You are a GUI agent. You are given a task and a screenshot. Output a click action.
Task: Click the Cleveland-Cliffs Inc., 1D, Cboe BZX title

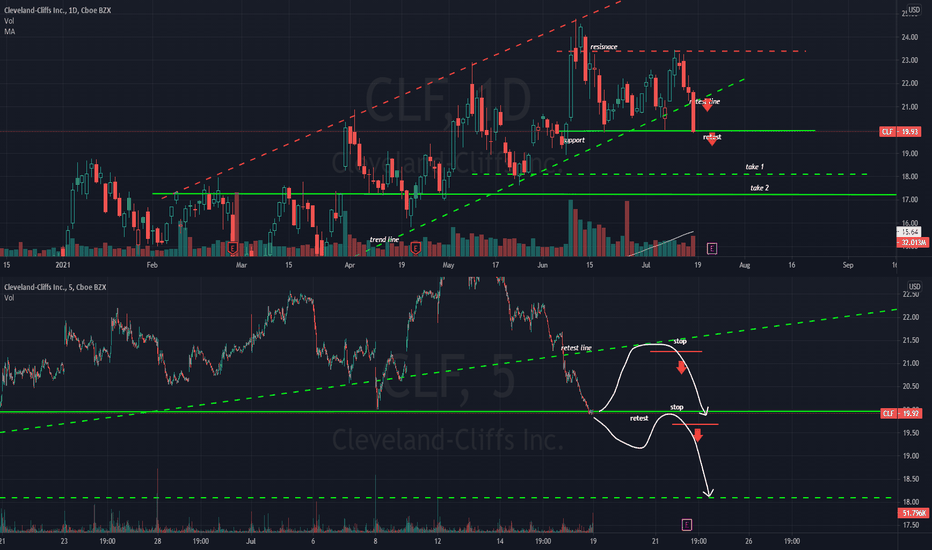click(58, 10)
